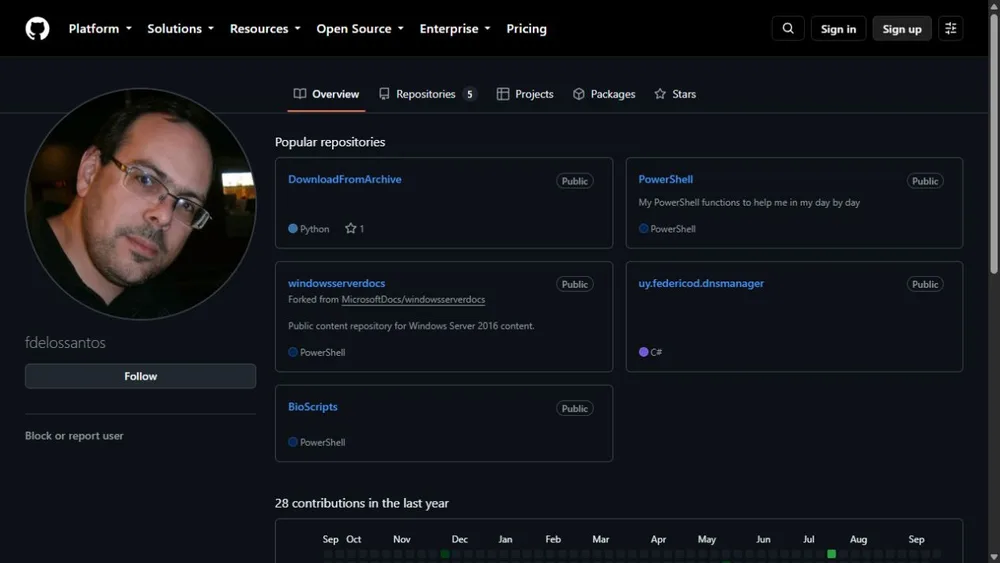Switch to the Projects tab

tap(525, 94)
